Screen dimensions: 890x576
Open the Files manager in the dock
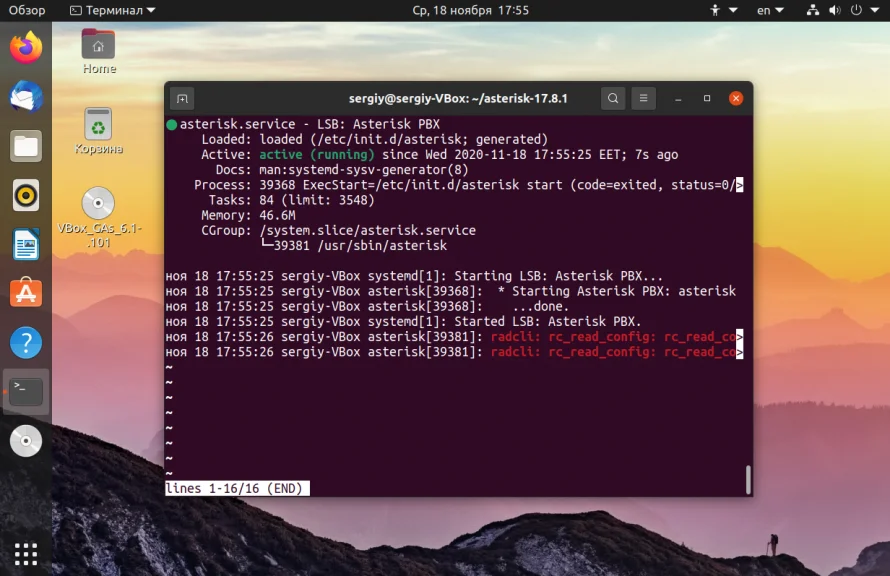tap(26, 146)
